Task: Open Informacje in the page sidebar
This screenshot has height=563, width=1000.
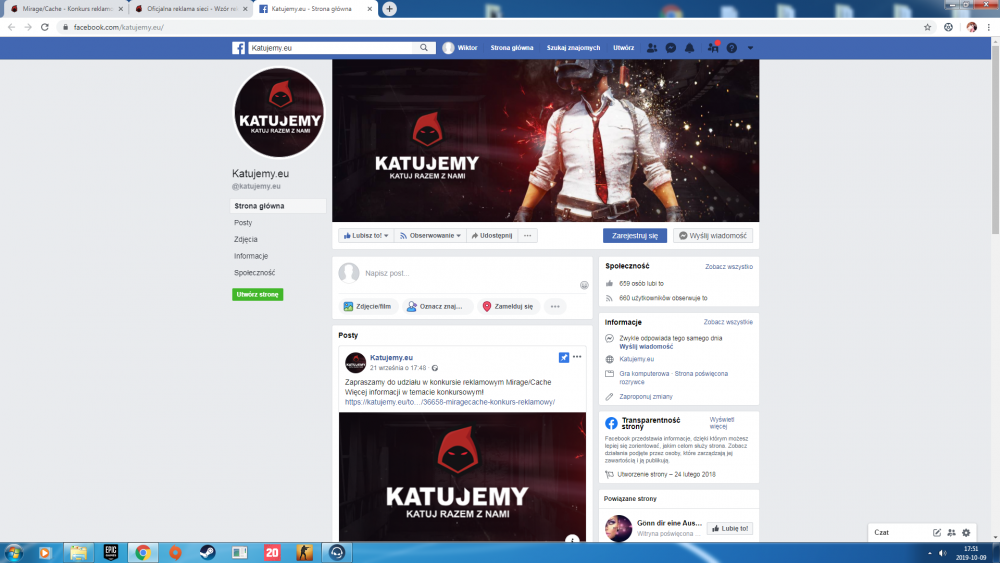Action: coord(251,256)
